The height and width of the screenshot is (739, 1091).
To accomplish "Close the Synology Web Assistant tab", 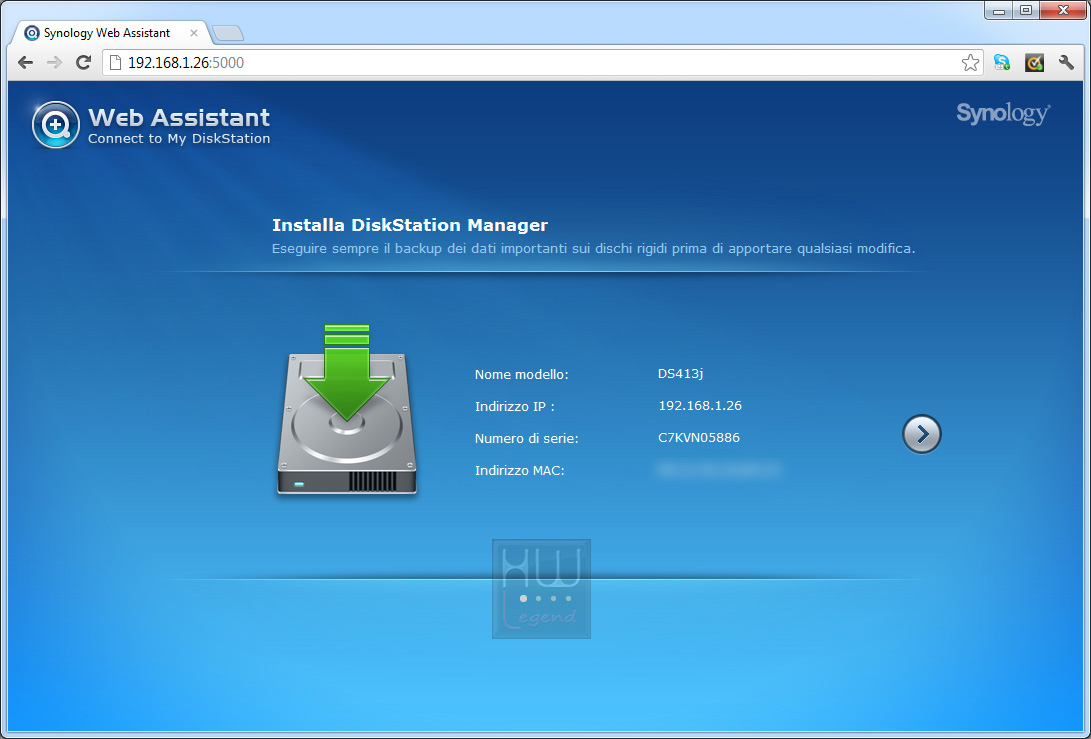I will (194, 33).
